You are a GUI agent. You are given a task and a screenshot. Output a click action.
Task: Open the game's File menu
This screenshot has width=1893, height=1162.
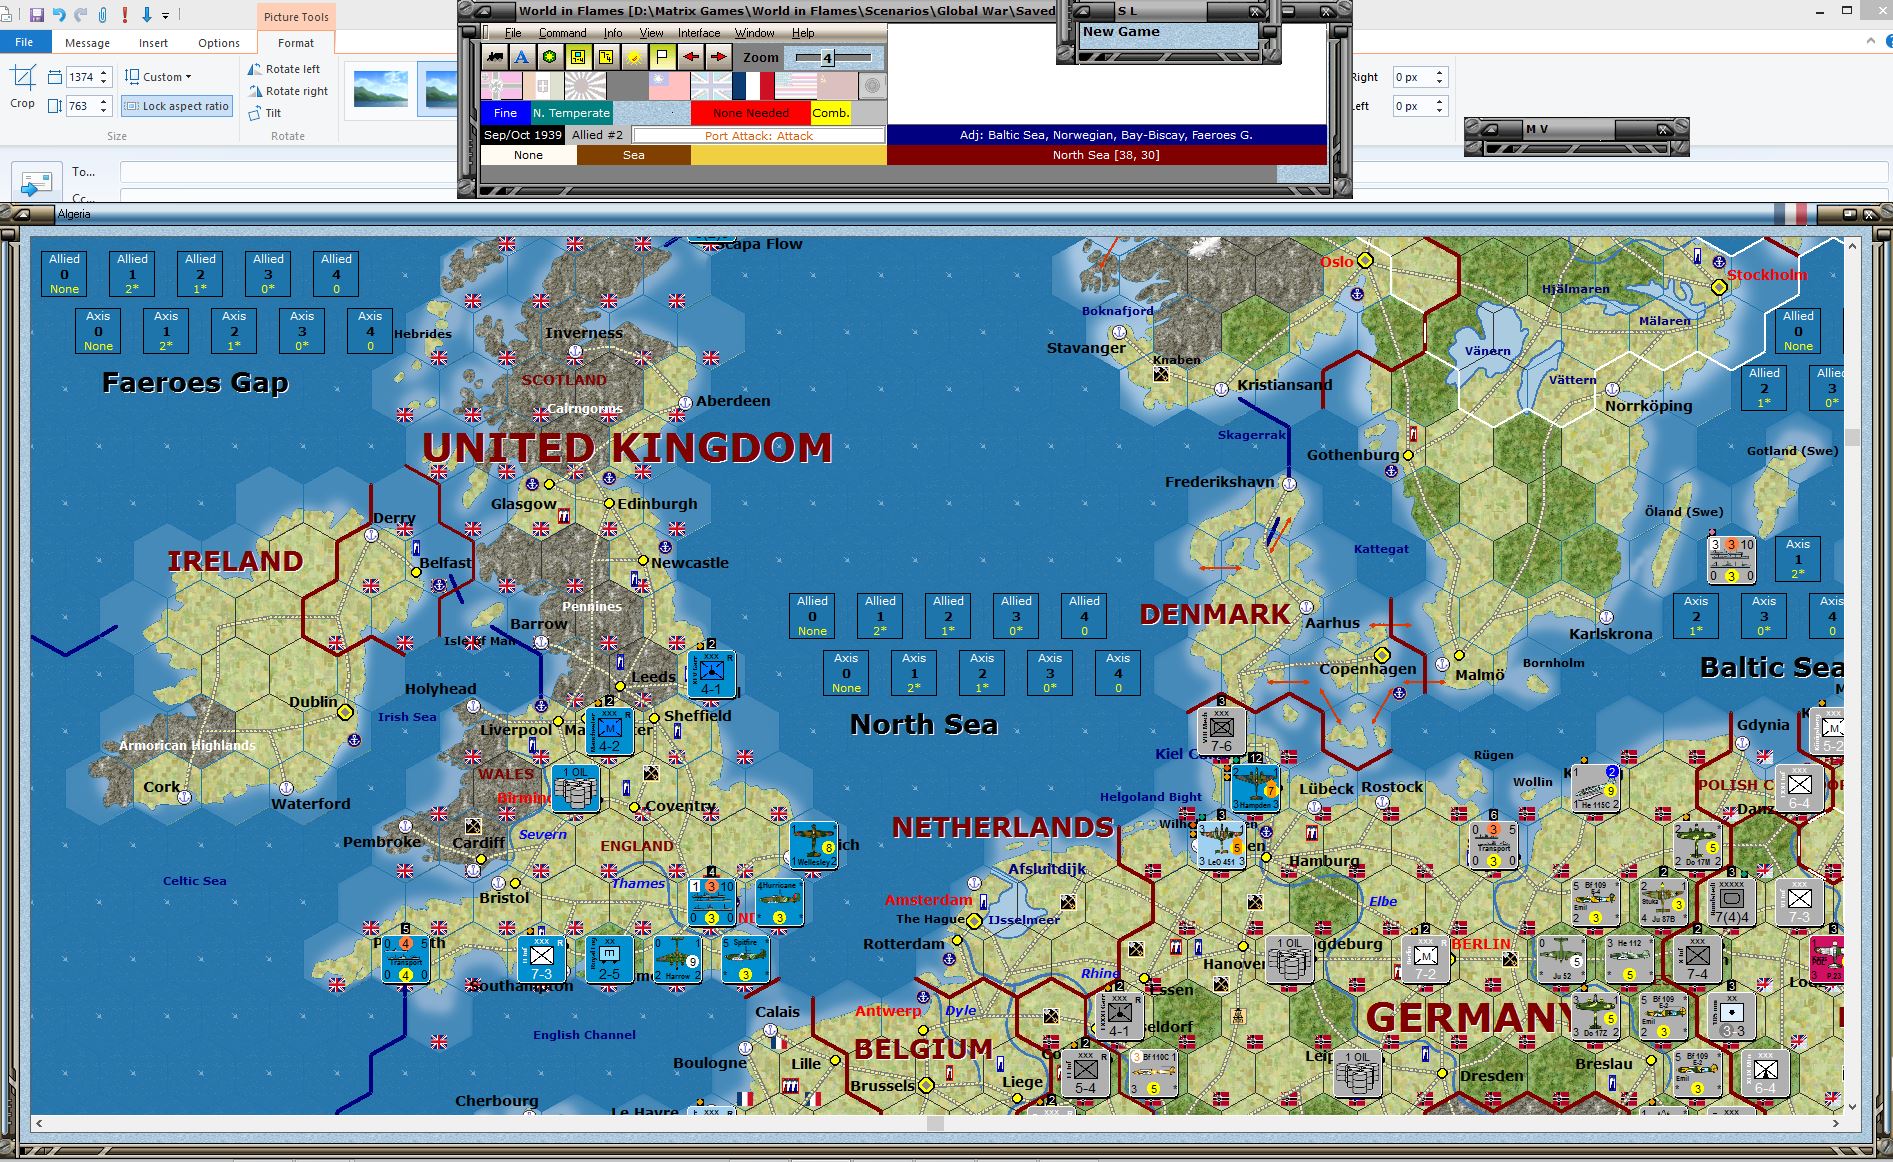tap(513, 33)
